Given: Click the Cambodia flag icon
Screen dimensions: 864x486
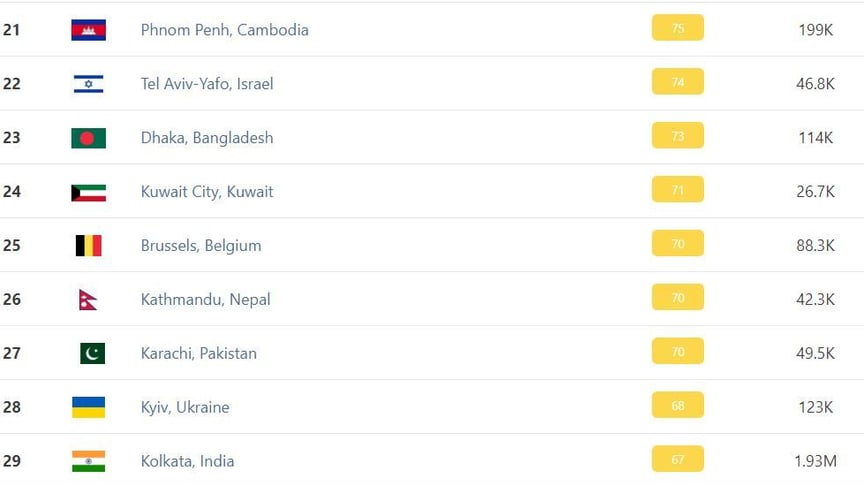Looking at the screenshot, I should 88,30.
